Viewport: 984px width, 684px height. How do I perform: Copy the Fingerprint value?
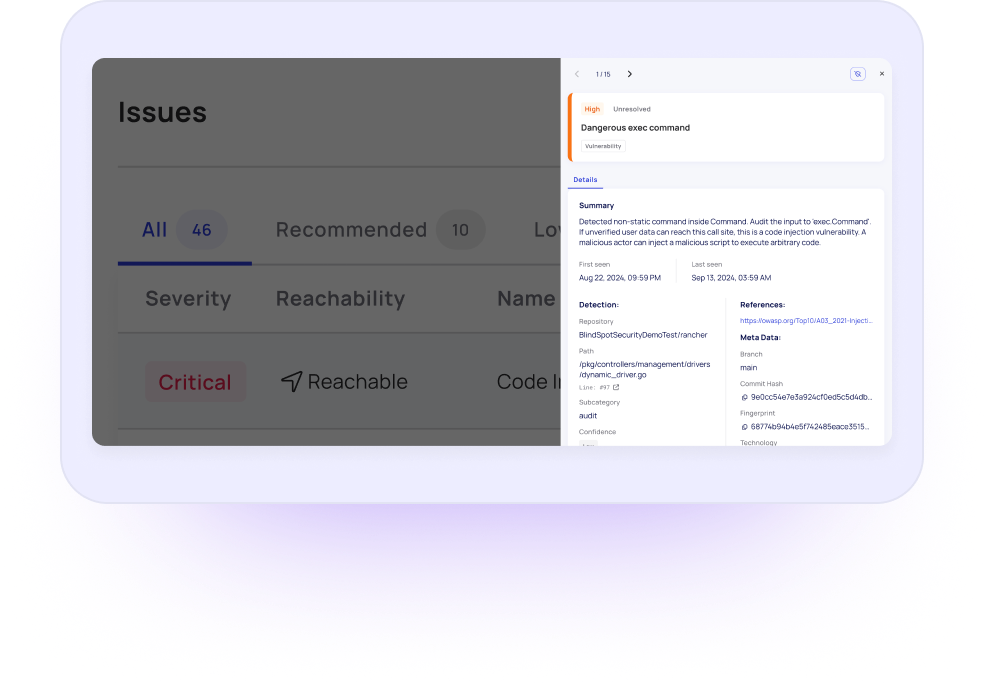coord(744,427)
